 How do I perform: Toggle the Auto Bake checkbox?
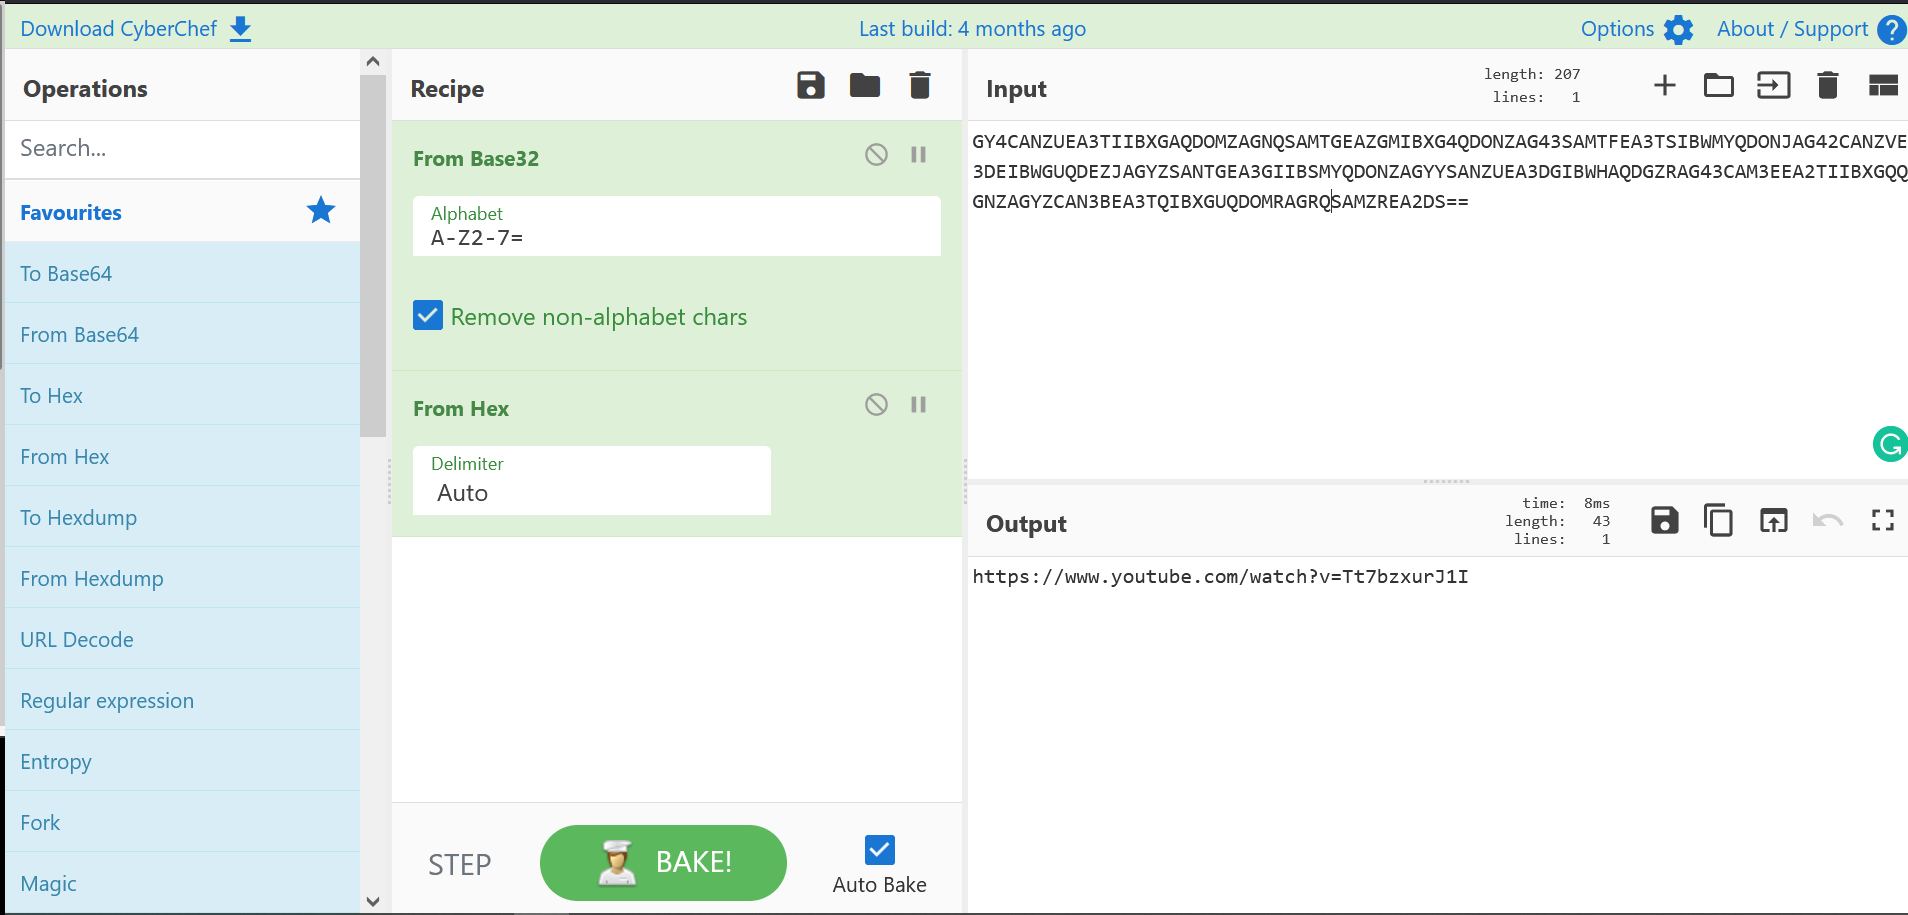point(880,850)
